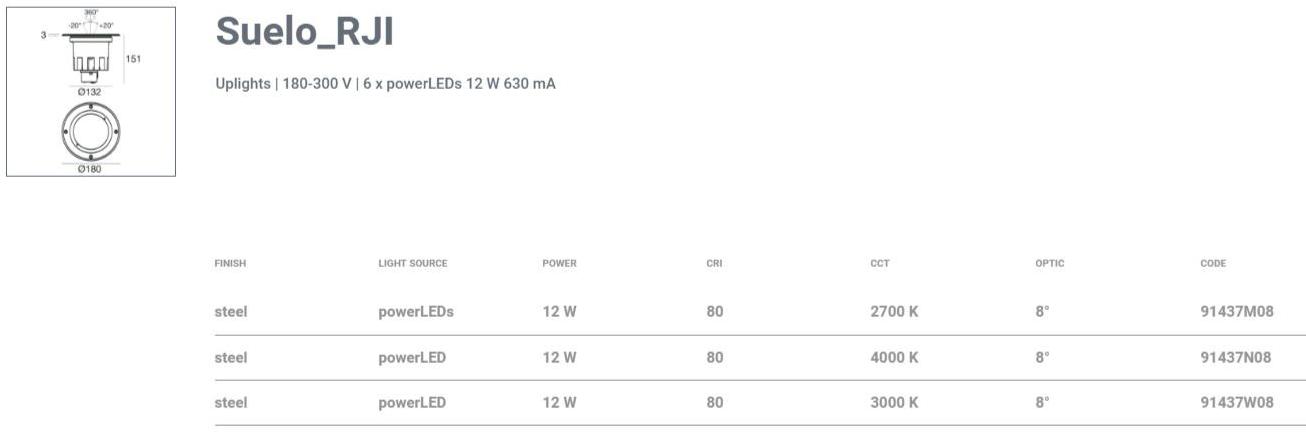Click 12 W power in the 2700 K row
This screenshot has width=1306, height=434.
tap(559, 312)
